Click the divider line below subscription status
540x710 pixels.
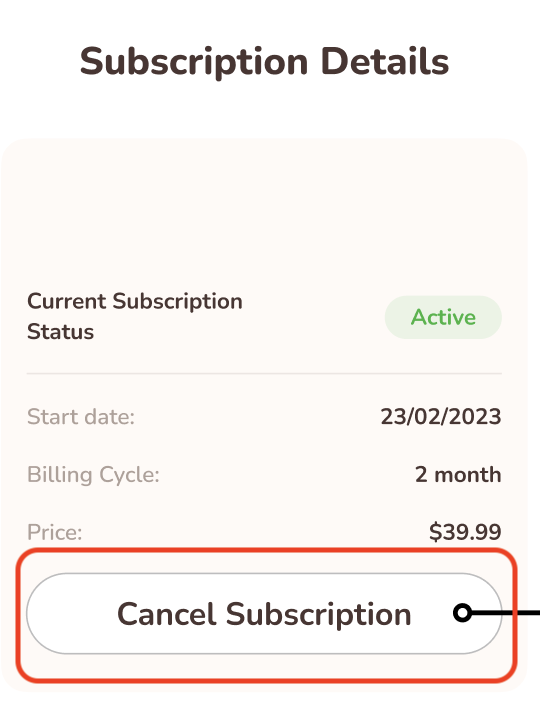click(264, 374)
